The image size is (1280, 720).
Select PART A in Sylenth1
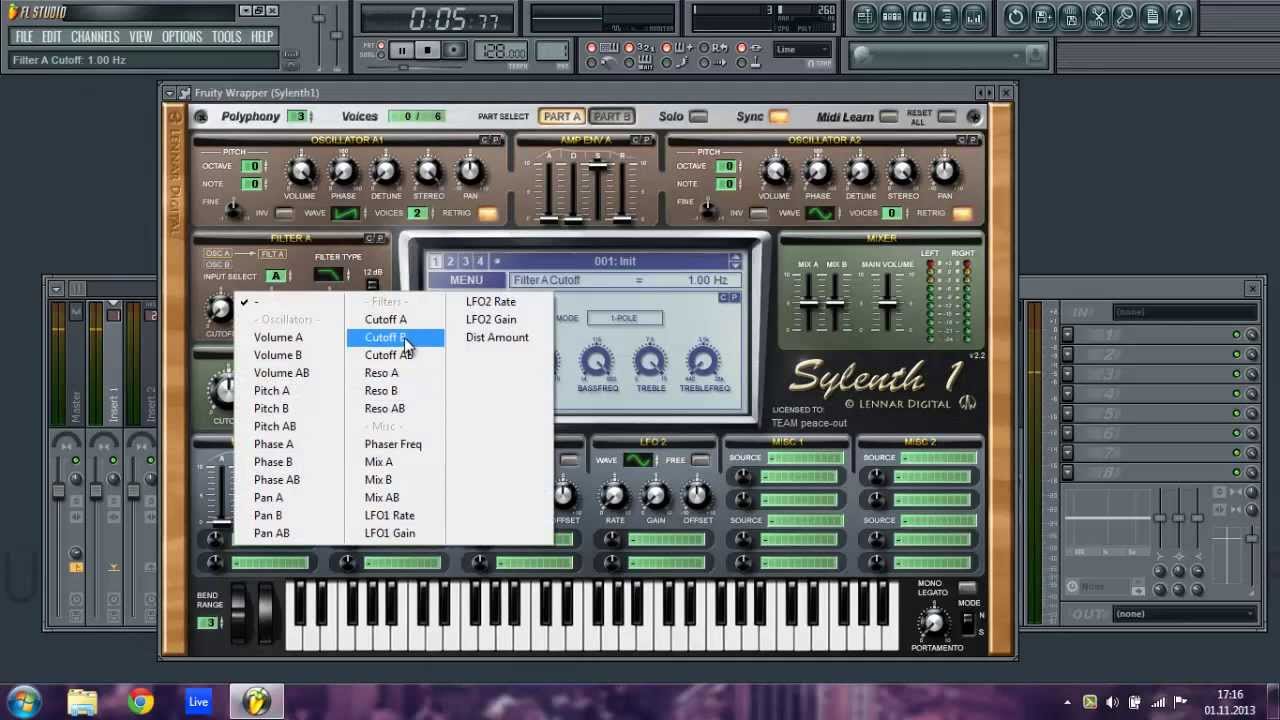click(x=562, y=117)
